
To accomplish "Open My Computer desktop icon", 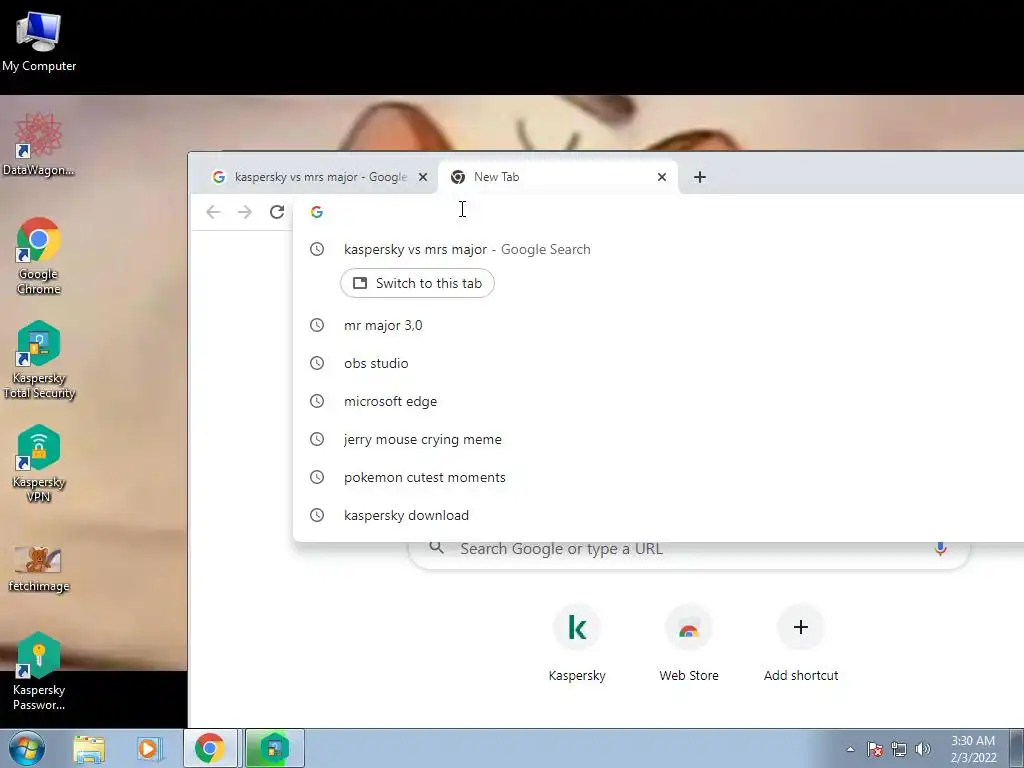I will pyautogui.click(x=39, y=41).
